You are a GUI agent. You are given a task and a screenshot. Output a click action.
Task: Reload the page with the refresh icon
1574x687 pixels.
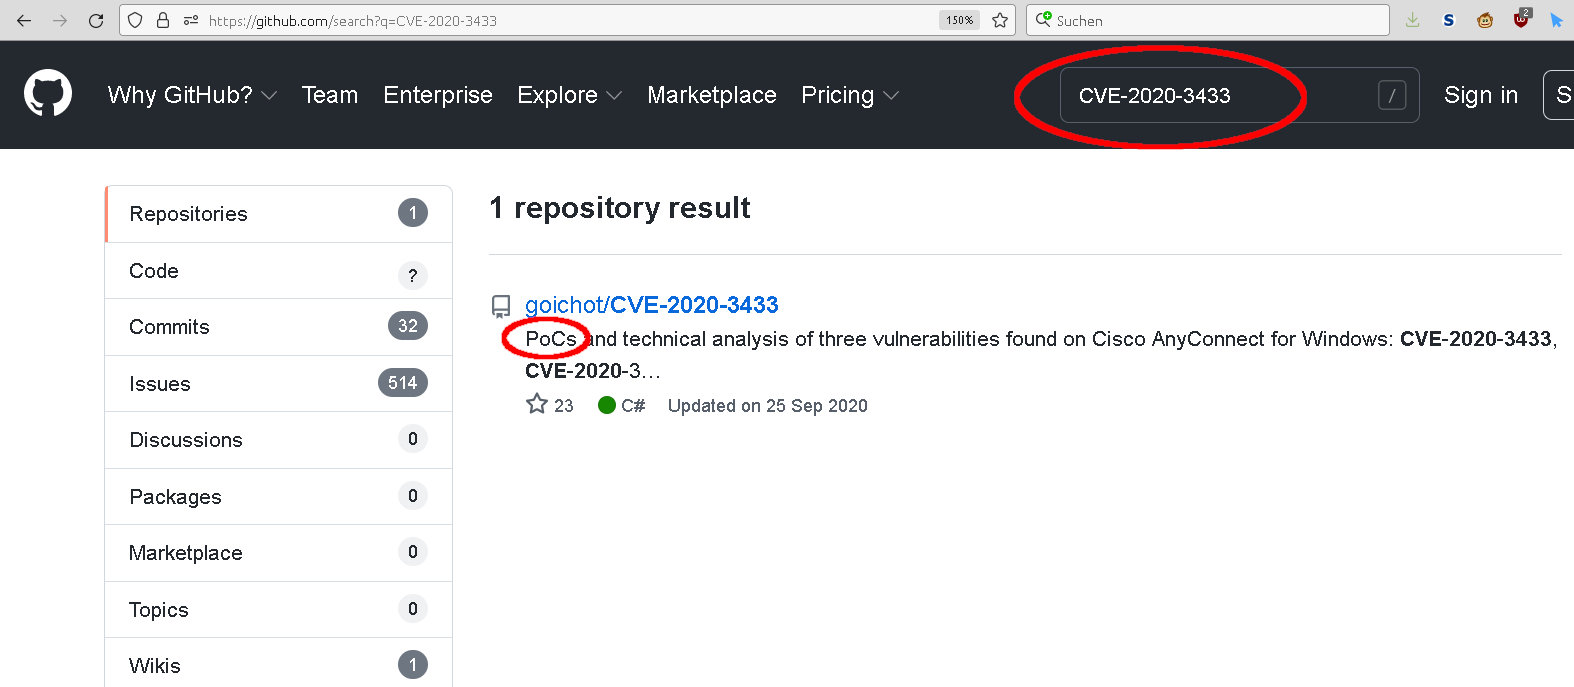pyautogui.click(x=96, y=20)
